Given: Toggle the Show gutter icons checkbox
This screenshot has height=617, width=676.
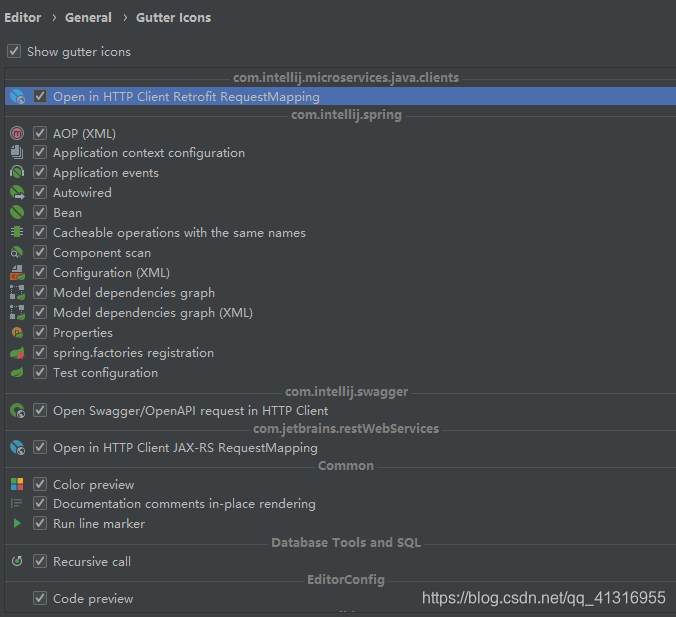Looking at the screenshot, I should 14,51.
